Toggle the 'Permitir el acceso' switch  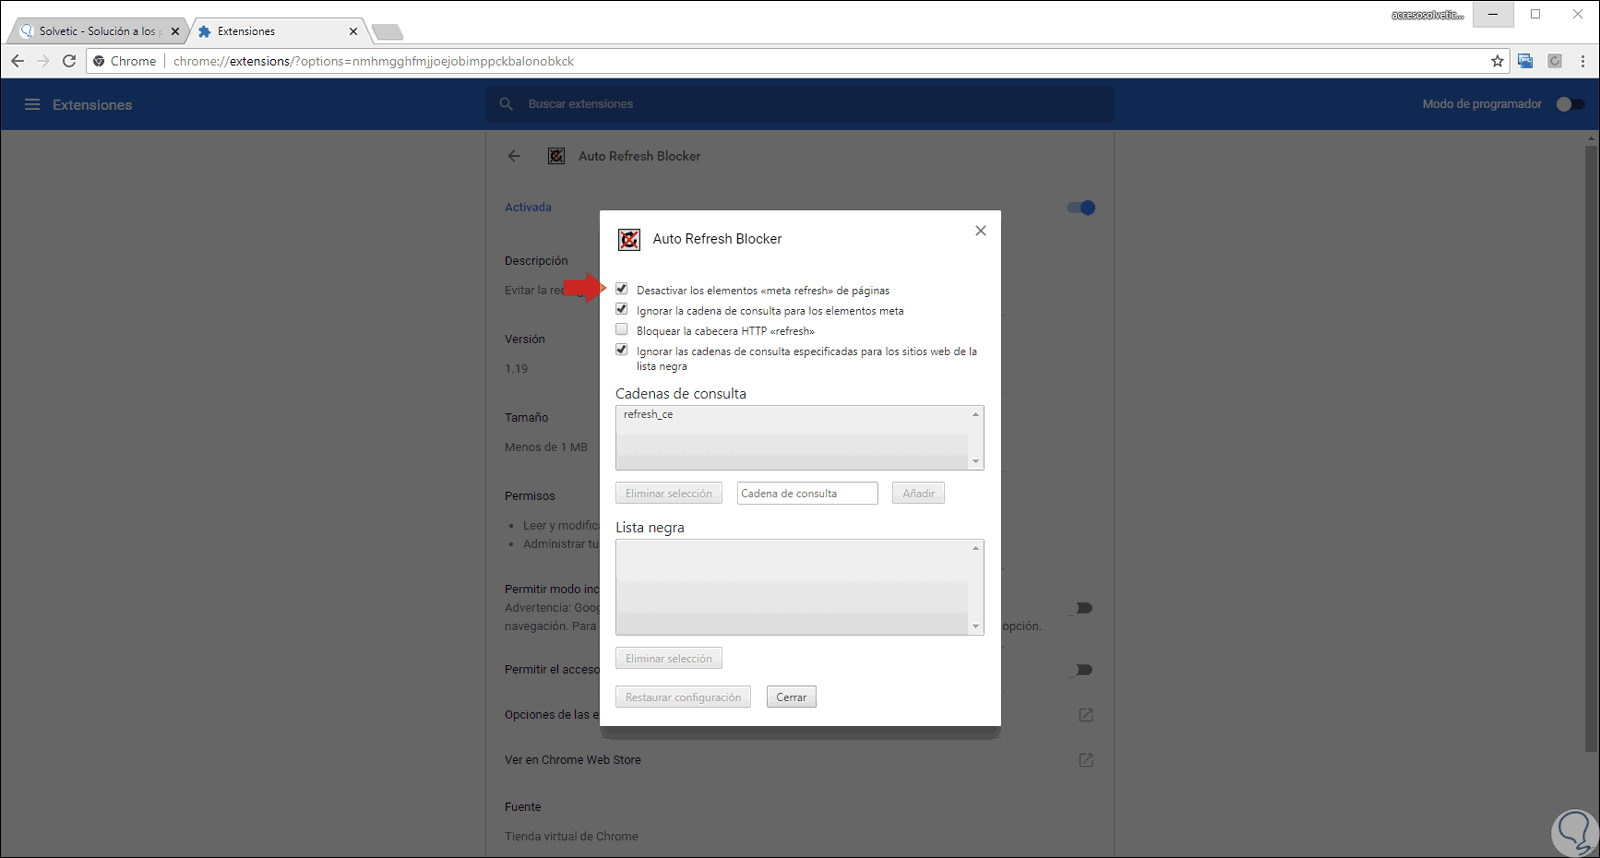pyautogui.click(x=1081, y=670)
